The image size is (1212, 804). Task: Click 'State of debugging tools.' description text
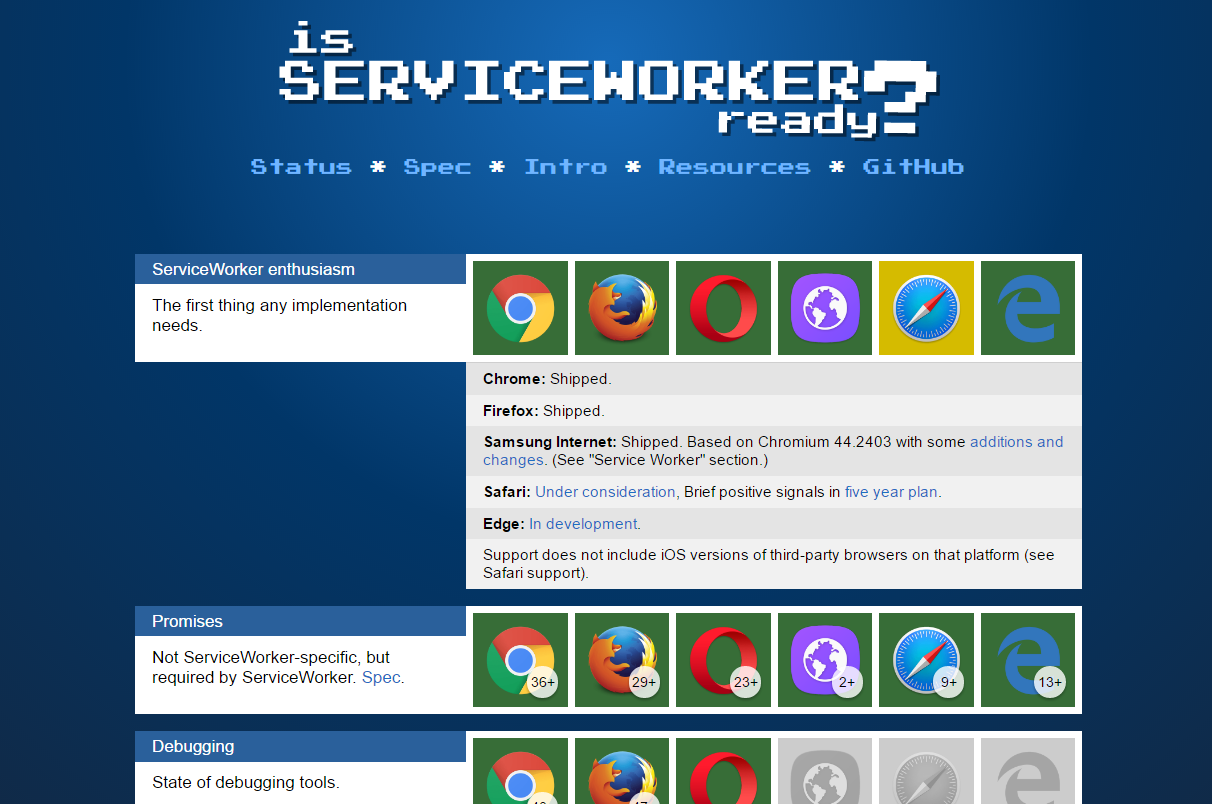tap(246, 782)
